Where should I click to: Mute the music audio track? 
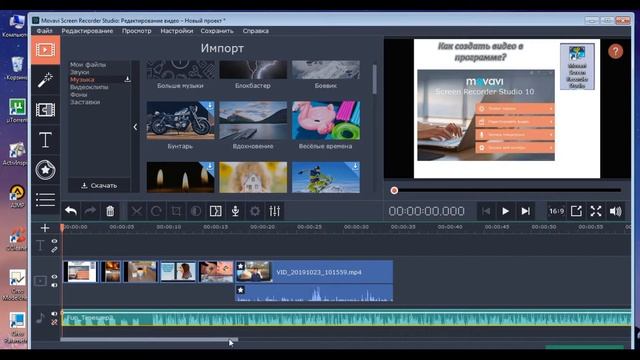pos(54,314)
